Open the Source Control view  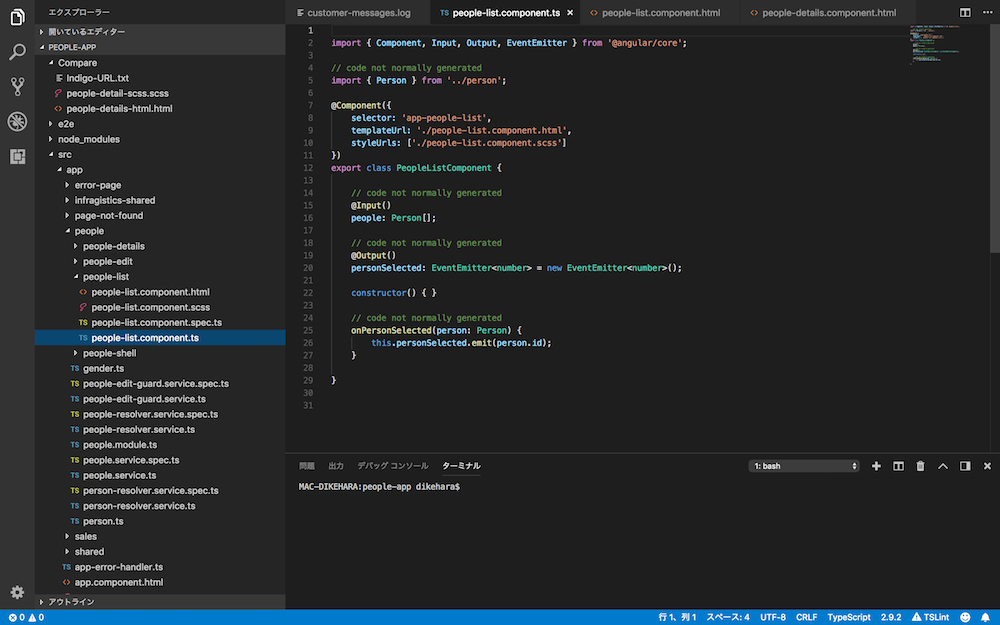coord(17,87)
